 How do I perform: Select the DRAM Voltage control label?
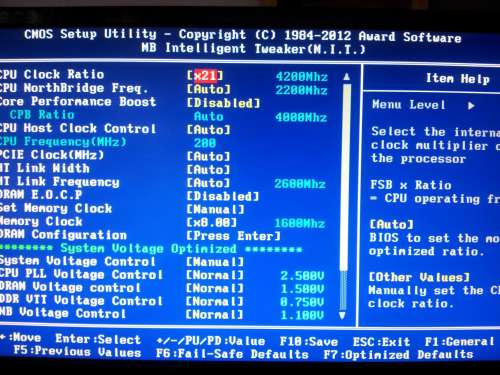tap(70, 287)
